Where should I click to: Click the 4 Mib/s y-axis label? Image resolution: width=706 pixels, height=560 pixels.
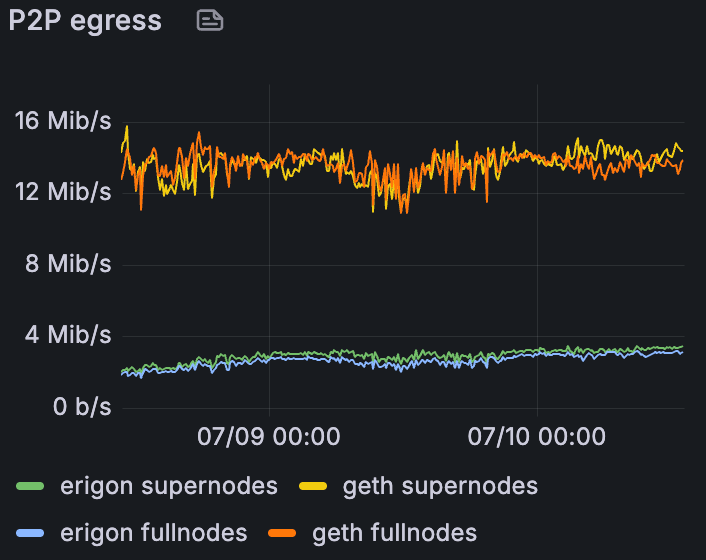coord(69,335)
